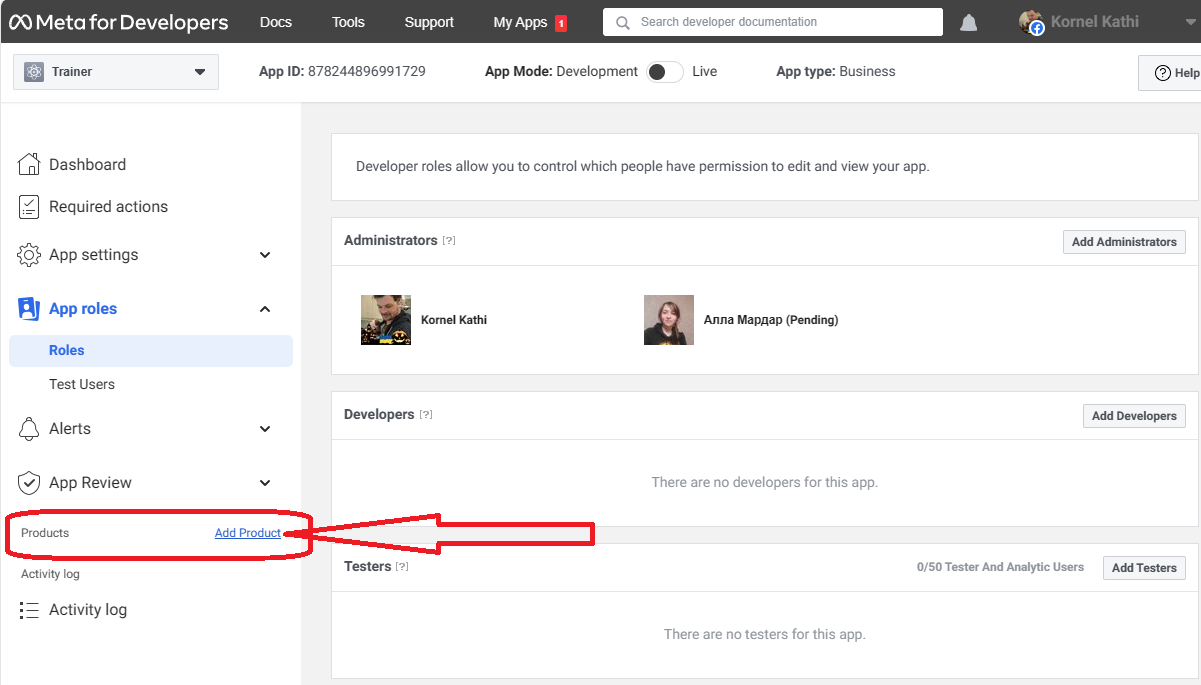Toggle App Mode from Development to Live

[x=664, y=72]
